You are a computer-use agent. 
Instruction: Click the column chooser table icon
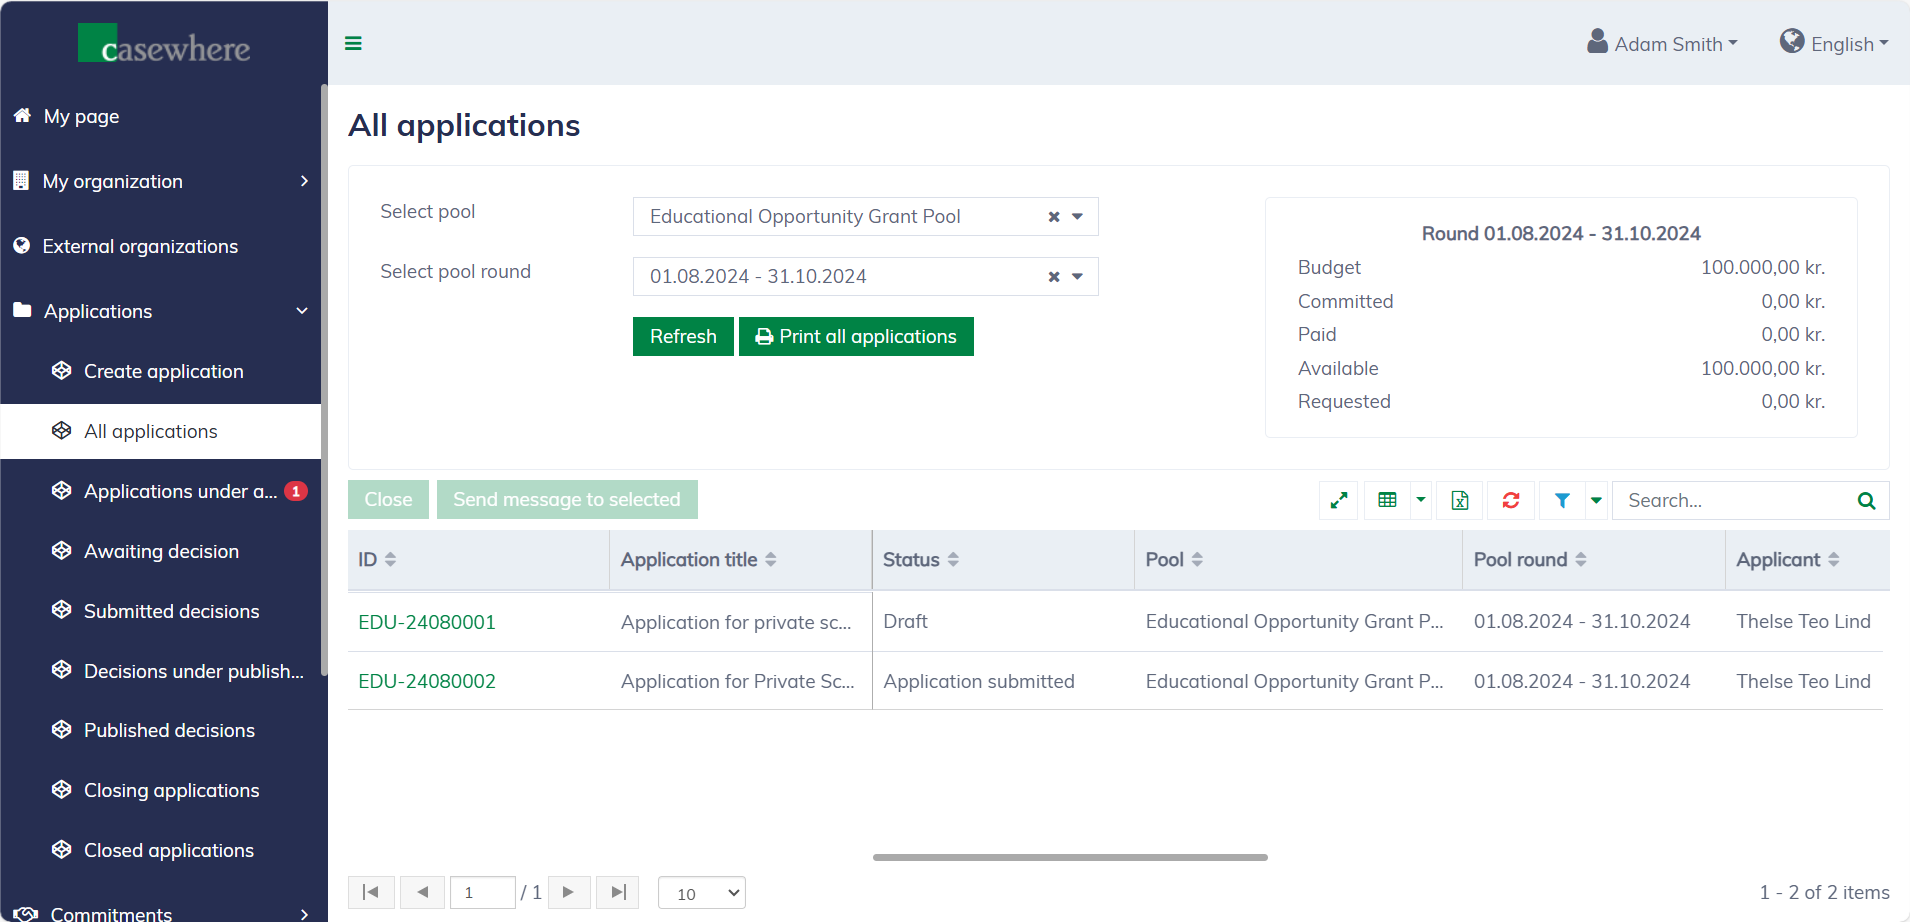pyautogui.click(x=1387, y=500)
